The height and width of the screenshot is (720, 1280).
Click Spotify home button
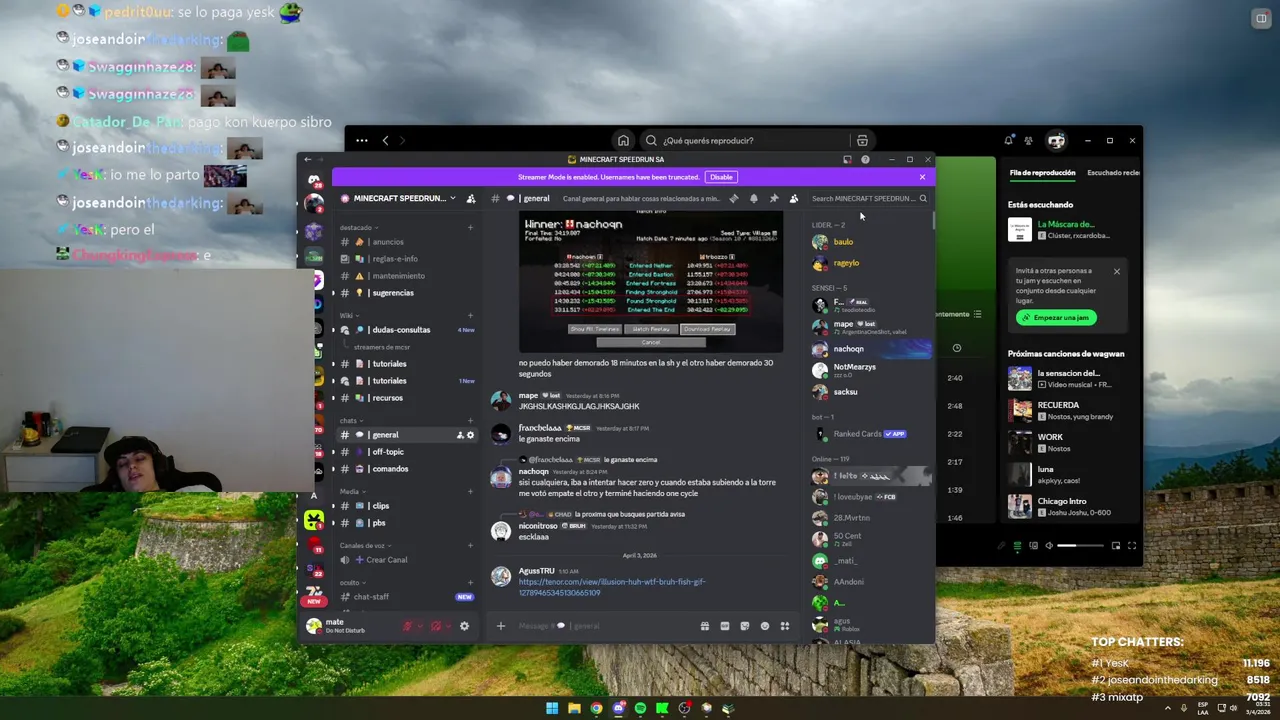[623, 141]
